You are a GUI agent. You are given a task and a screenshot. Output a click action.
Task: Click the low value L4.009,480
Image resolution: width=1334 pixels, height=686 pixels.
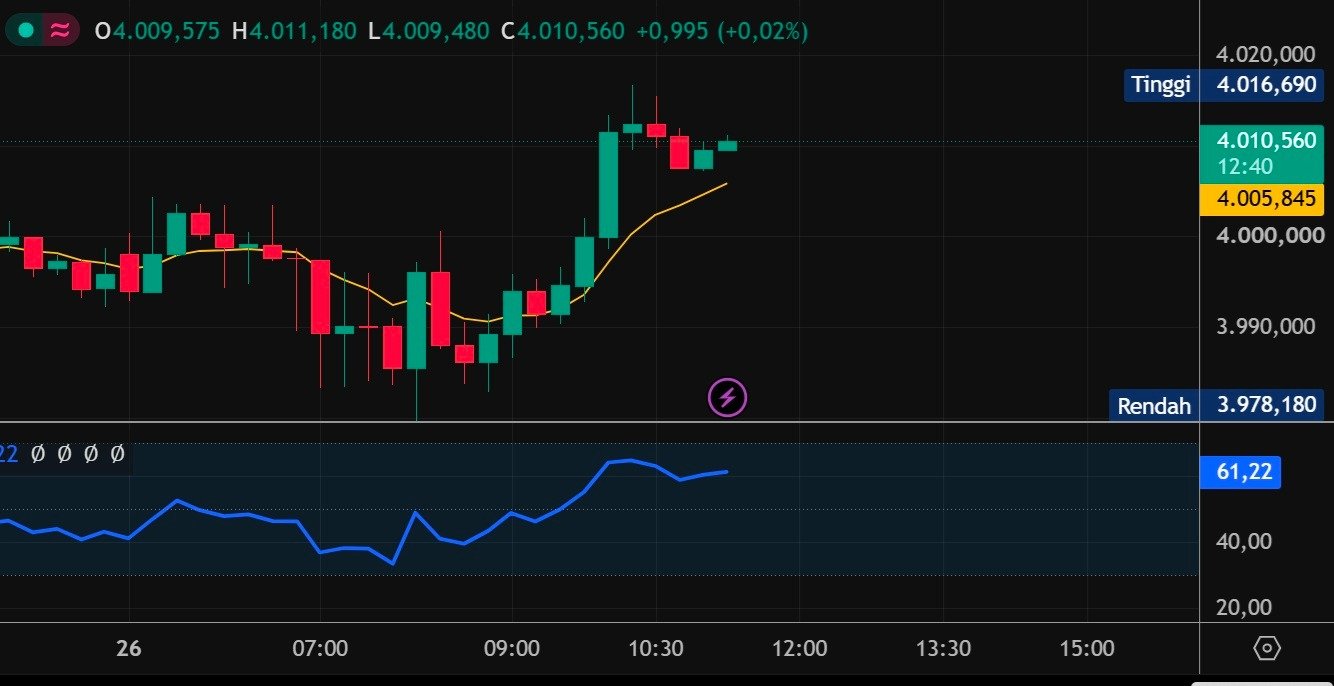(x=427, y=31)
